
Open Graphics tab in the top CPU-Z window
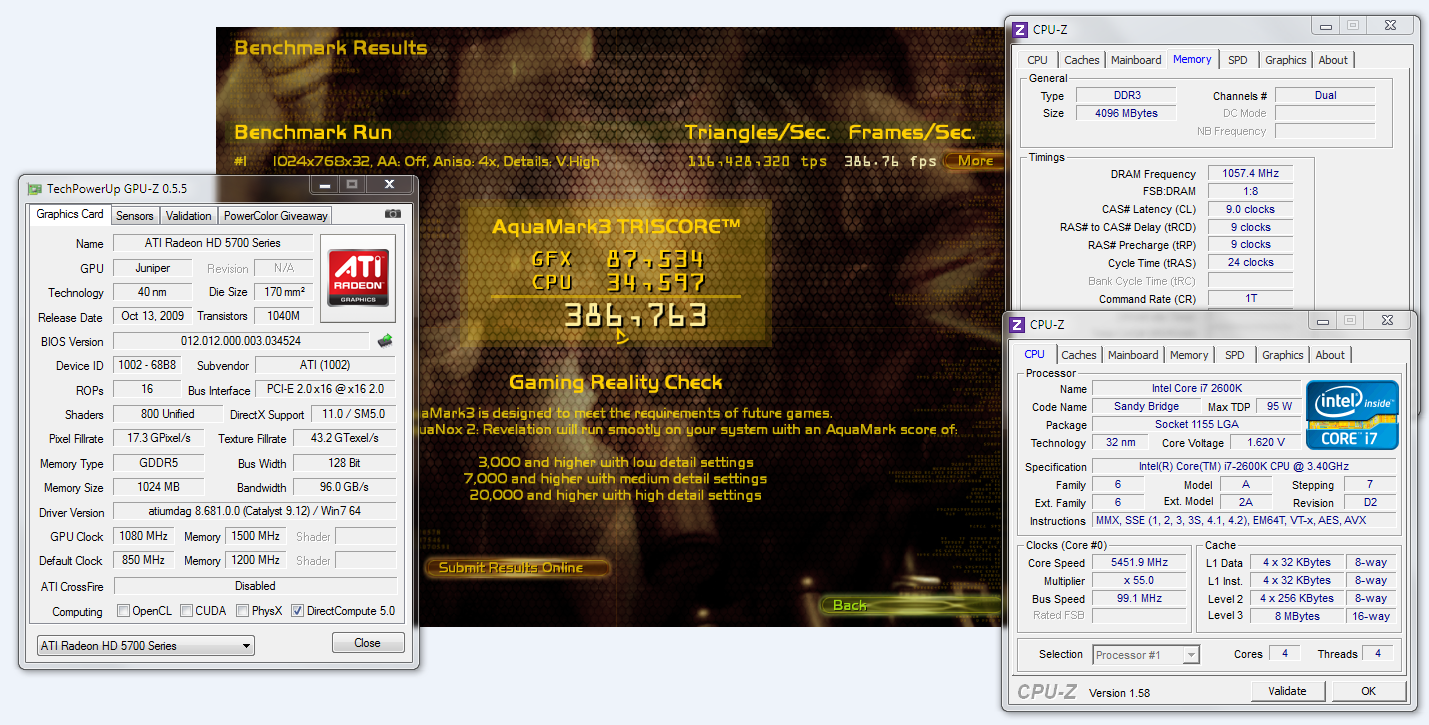1285,60
